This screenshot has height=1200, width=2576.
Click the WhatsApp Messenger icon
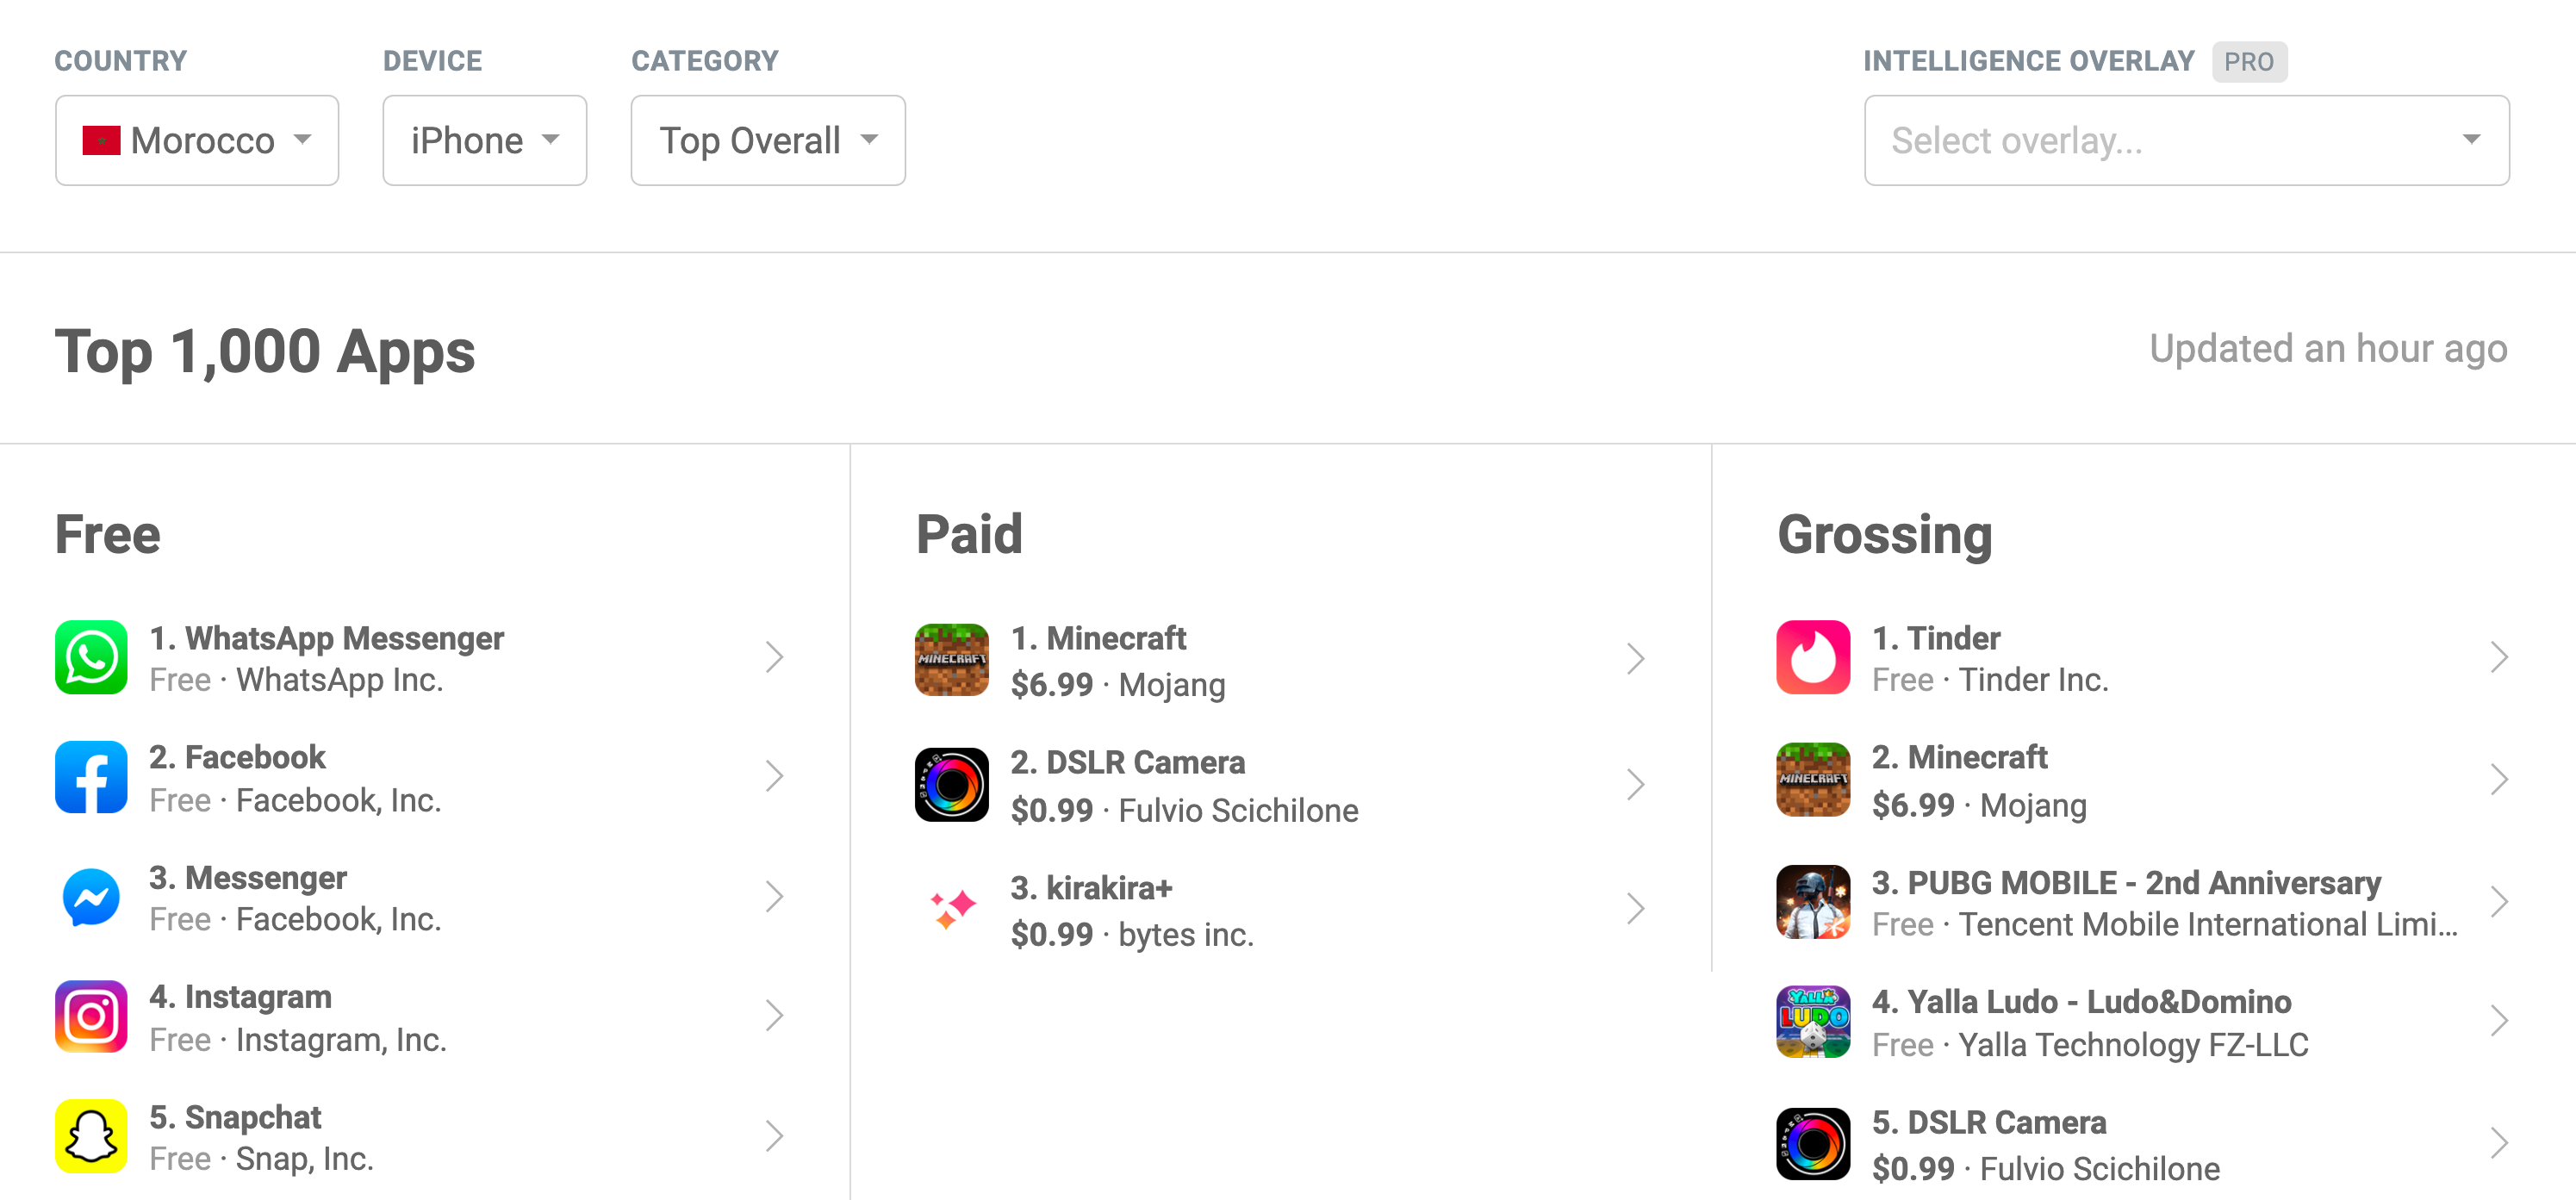point(94,656)
